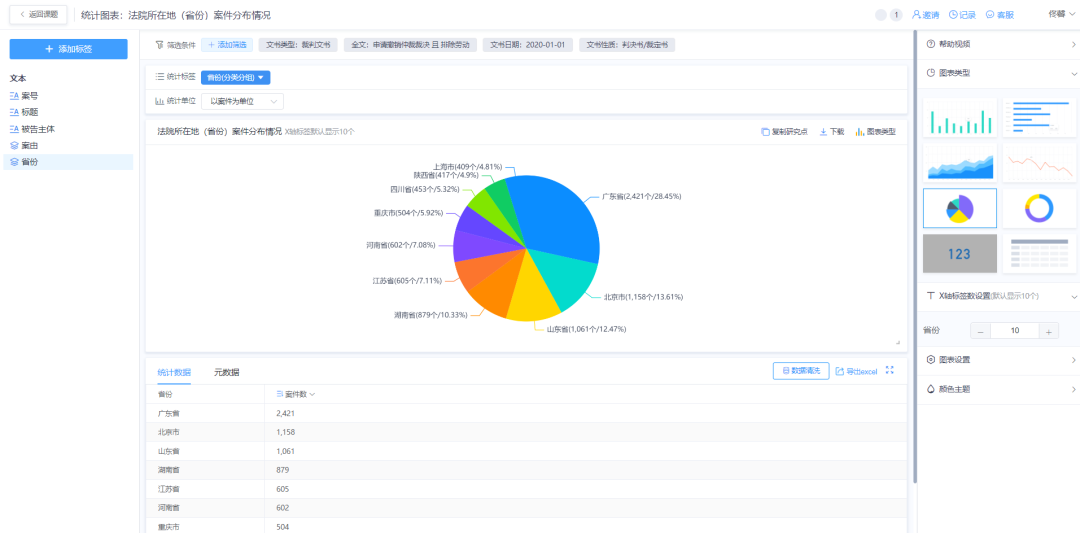Expand the 颜色主题 section
The image size is (1080, 533).
pos(999,389)
